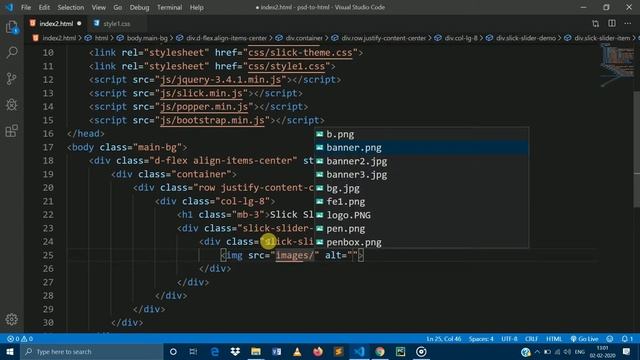Click css/slick-theme.css link on line 10
This screenshot has height=360, width=640.
(x=300, y=53)
